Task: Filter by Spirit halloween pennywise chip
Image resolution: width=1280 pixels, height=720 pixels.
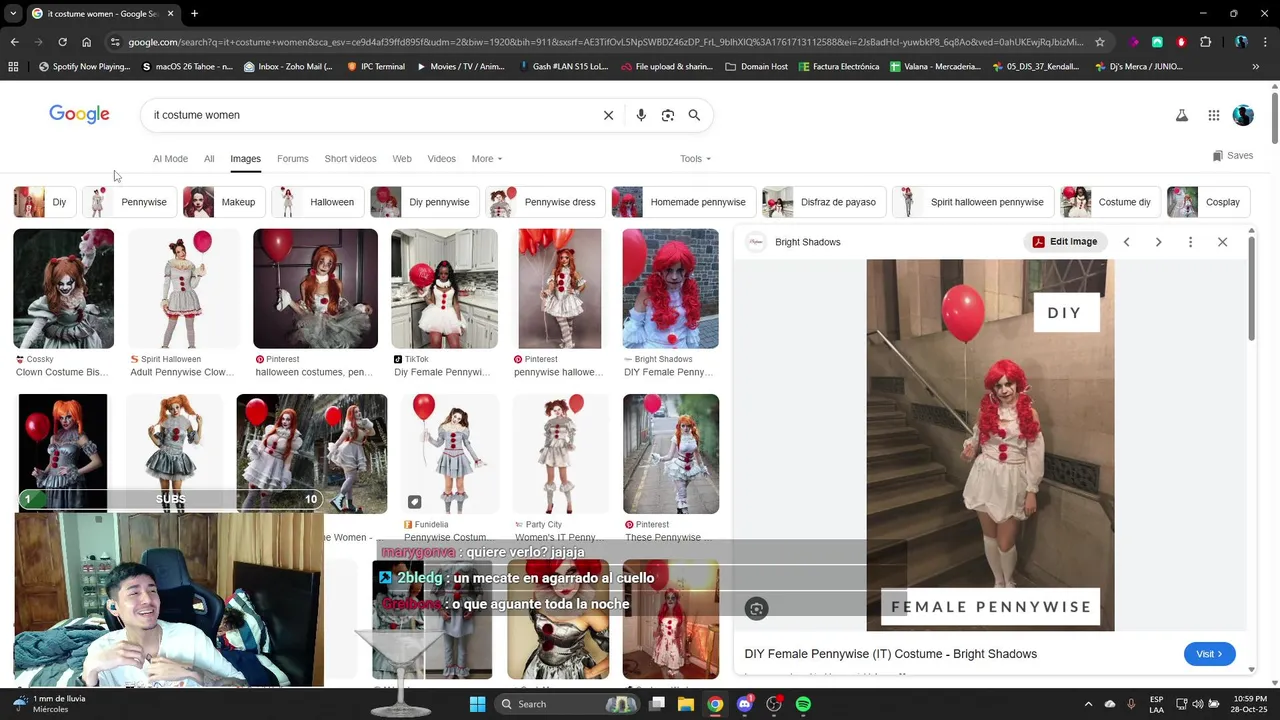Action: point(972,202)
